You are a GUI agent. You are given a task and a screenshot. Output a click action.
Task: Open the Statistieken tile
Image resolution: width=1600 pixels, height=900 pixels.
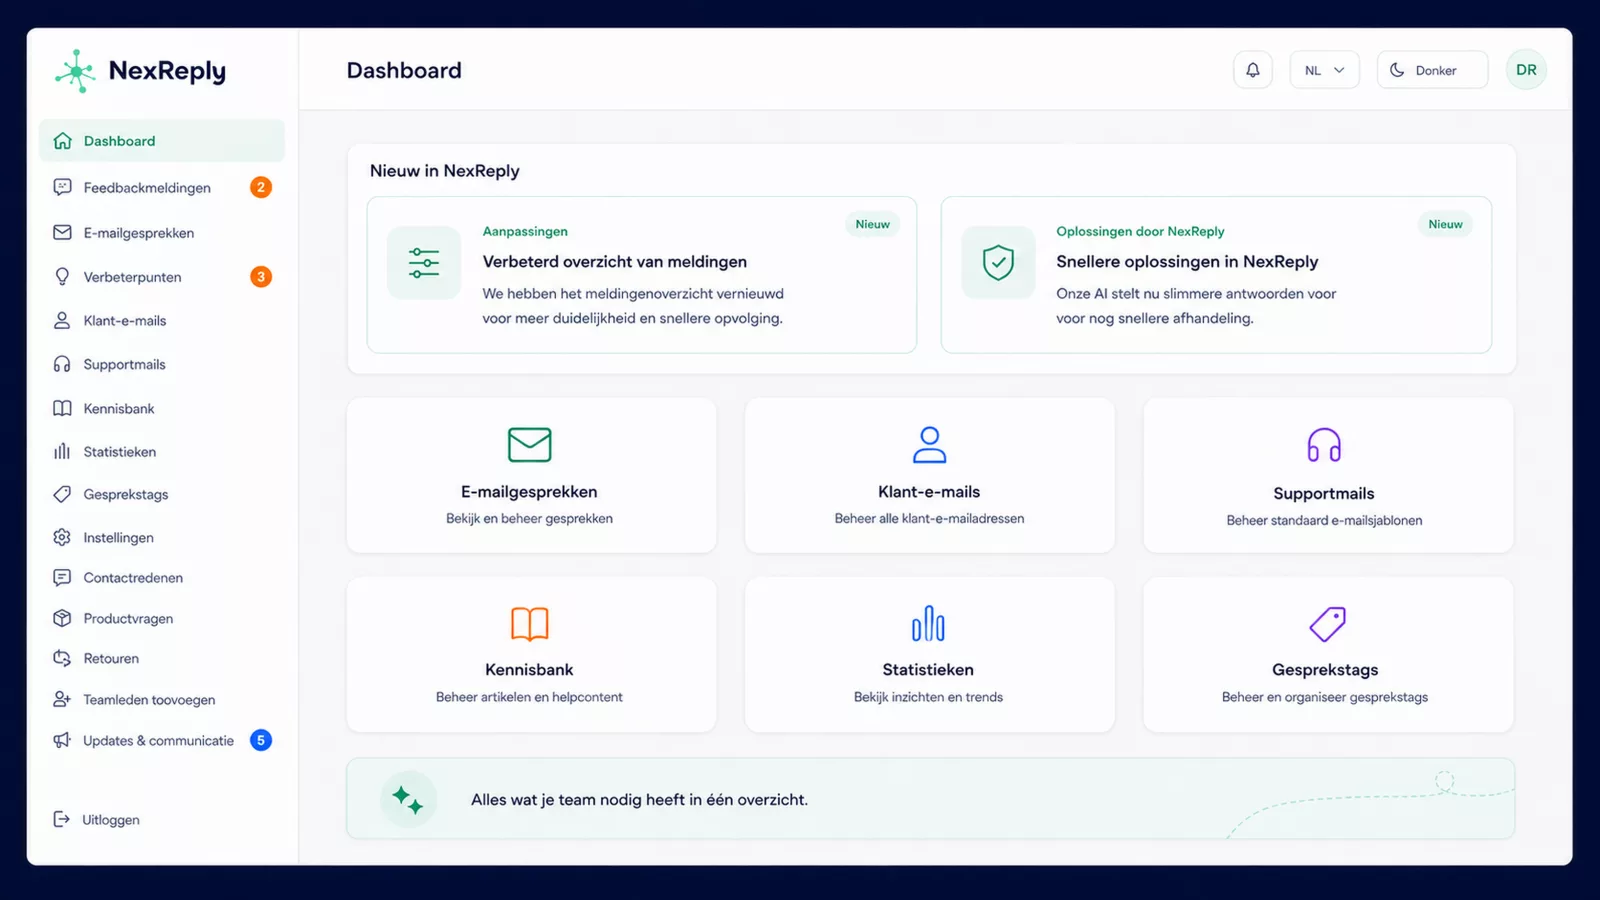(x=929, y=654)
